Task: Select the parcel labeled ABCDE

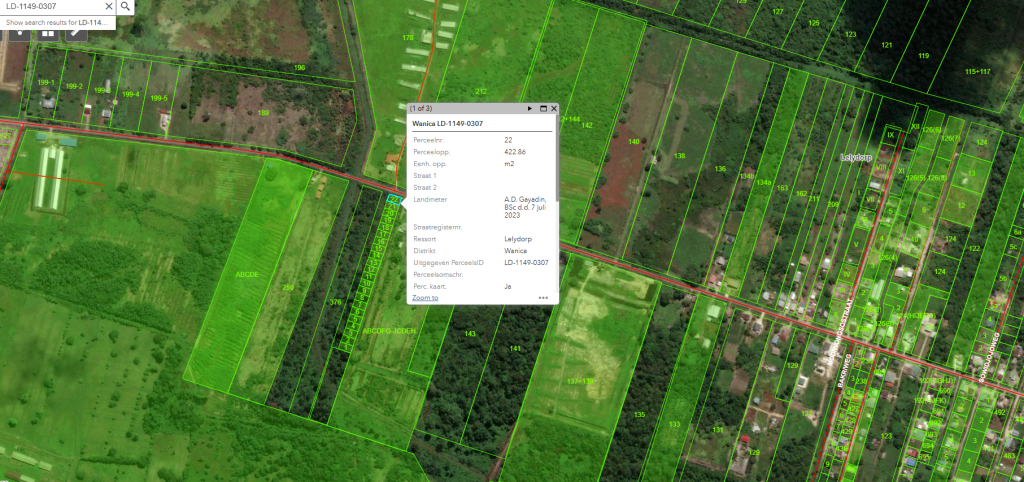Action: [x=246, y=273]
